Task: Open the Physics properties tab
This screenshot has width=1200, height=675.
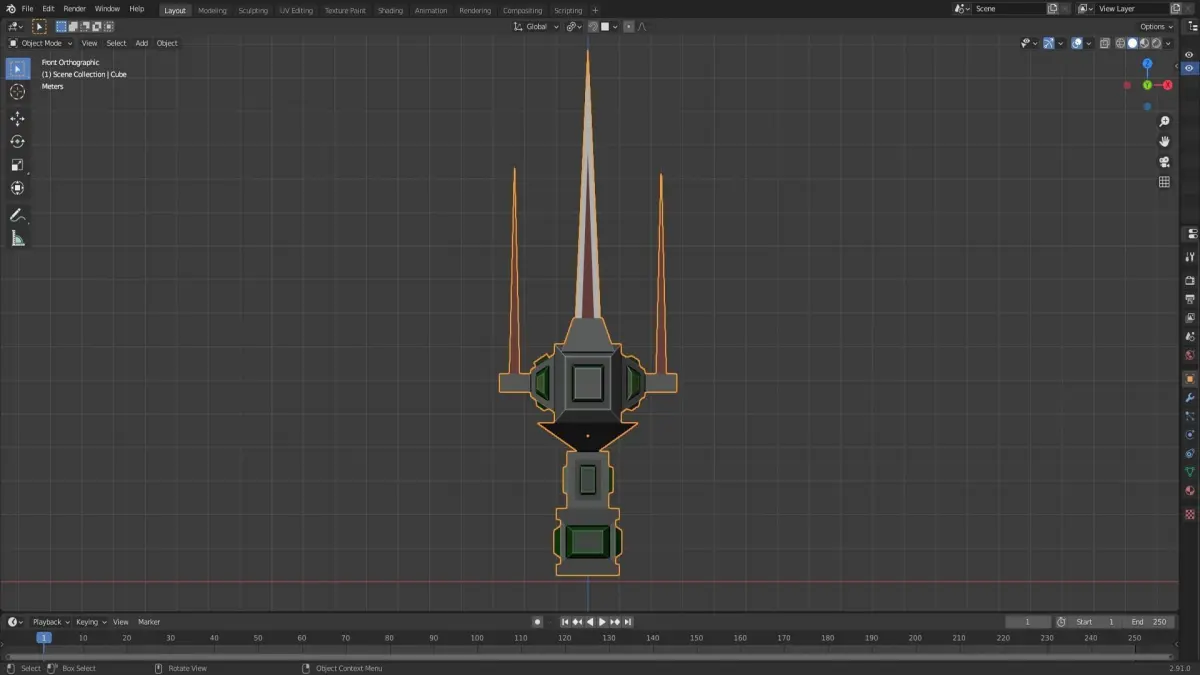Action: pyautogui.click(x=1190, y=435)
